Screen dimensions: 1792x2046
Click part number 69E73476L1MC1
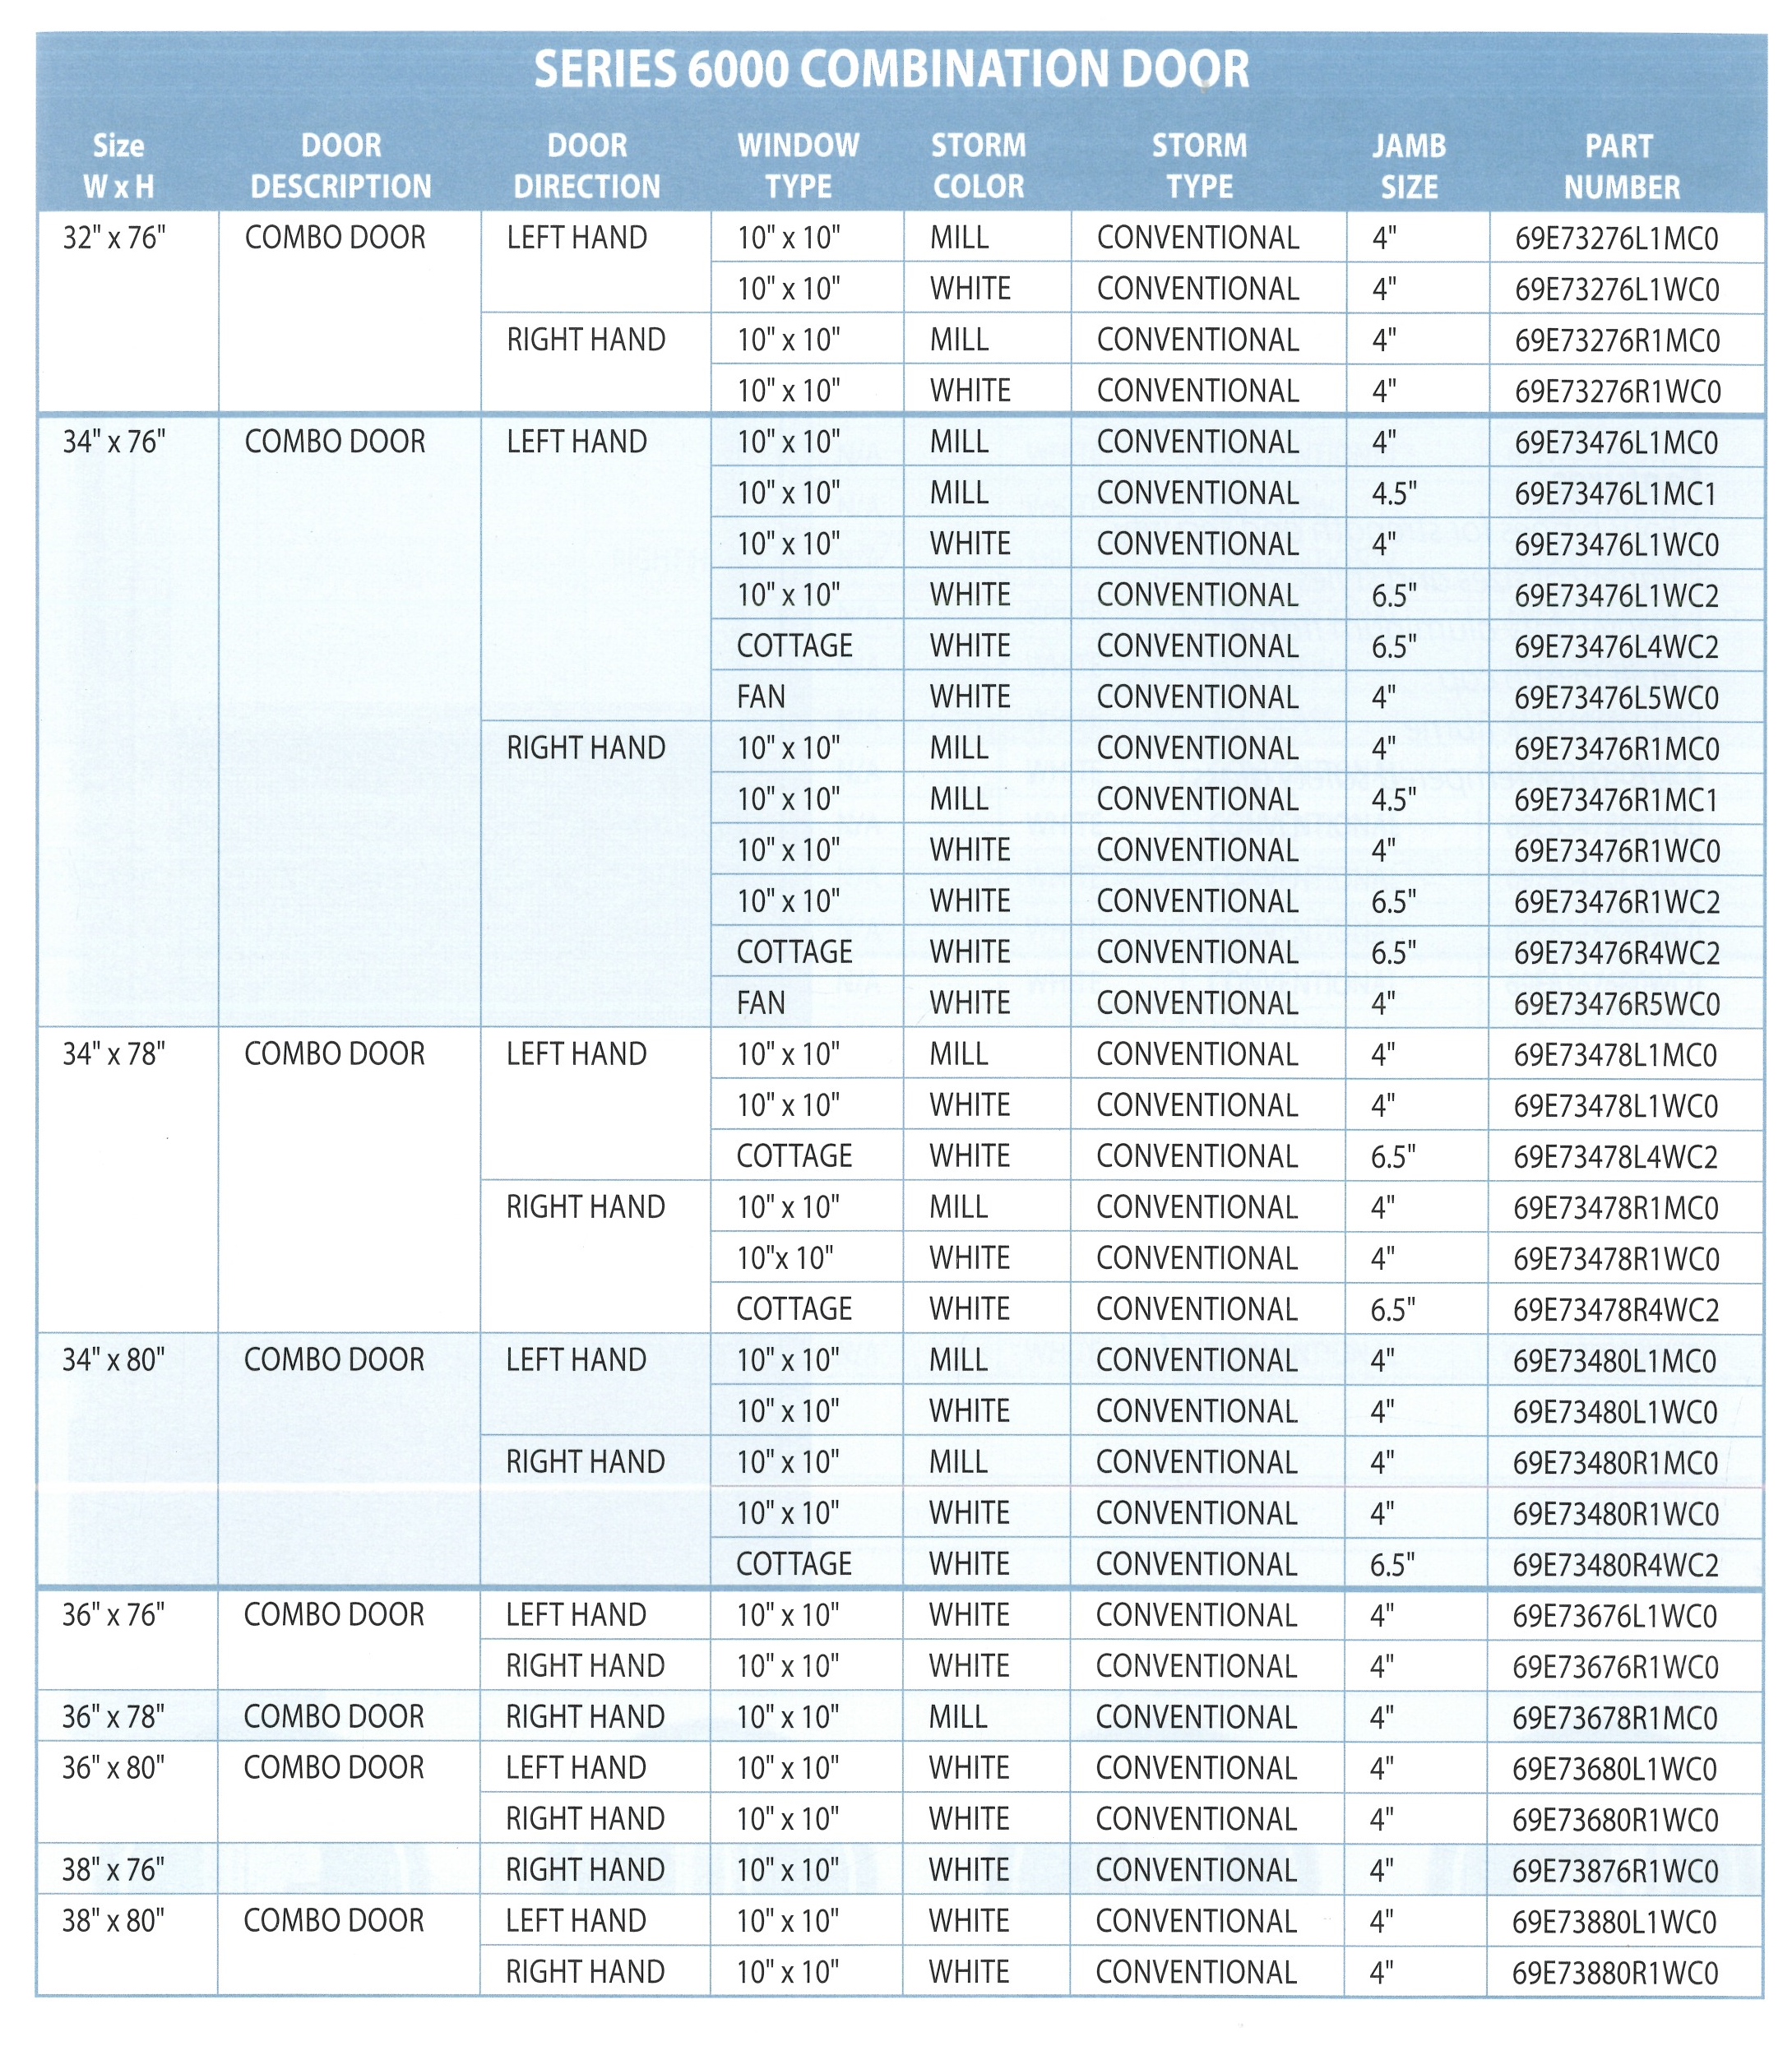click(x=1617, y=494)
